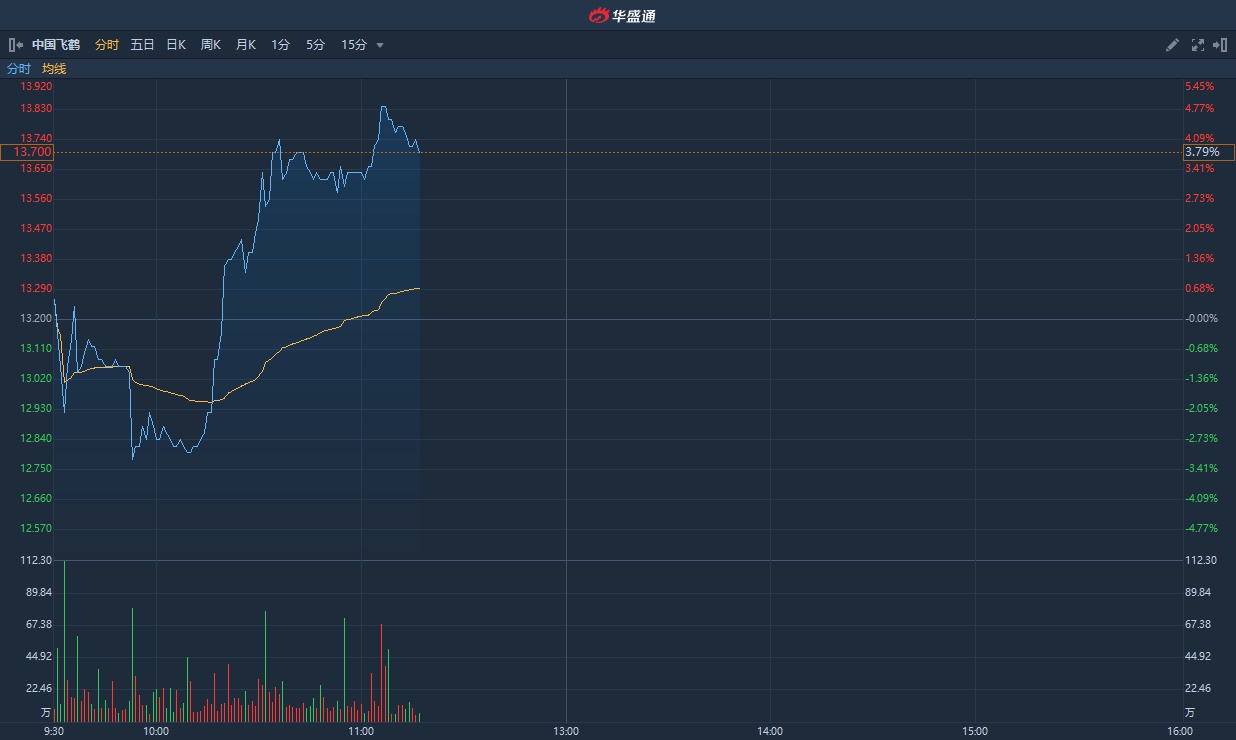Screen dimensions: 1236x740
Task: Switch to the 1分 one-minute chart
Action: tap(280, 45)
